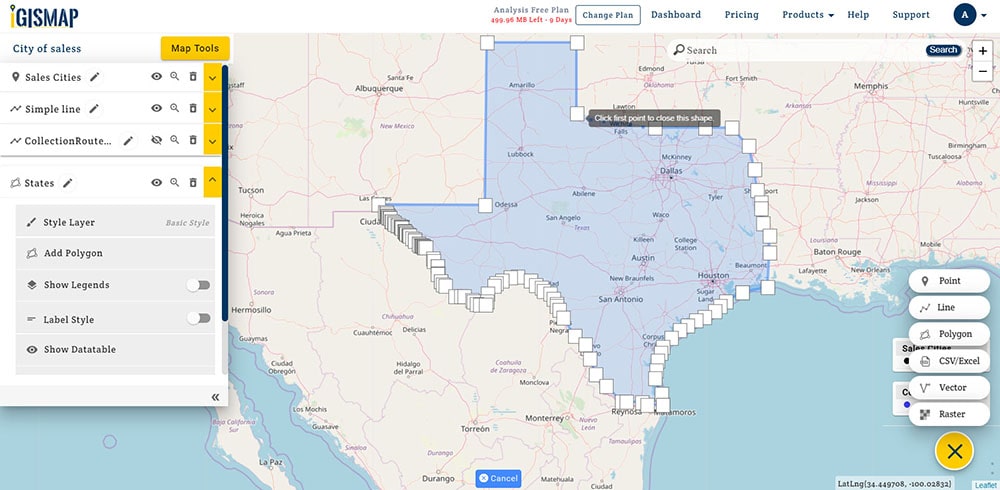Delete the Simple line layer
The width and height of the screenshot is (1000, 490).
(x=193, y=108)
